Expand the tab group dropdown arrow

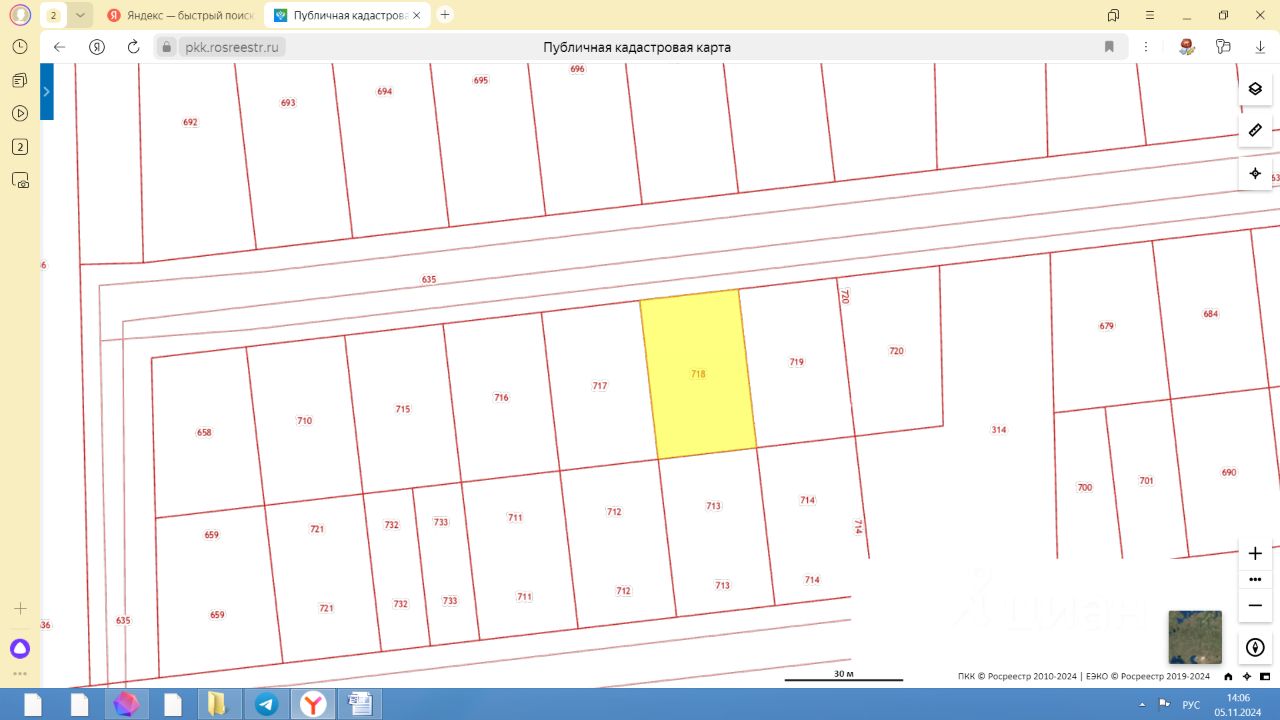[x=80, y=15]
